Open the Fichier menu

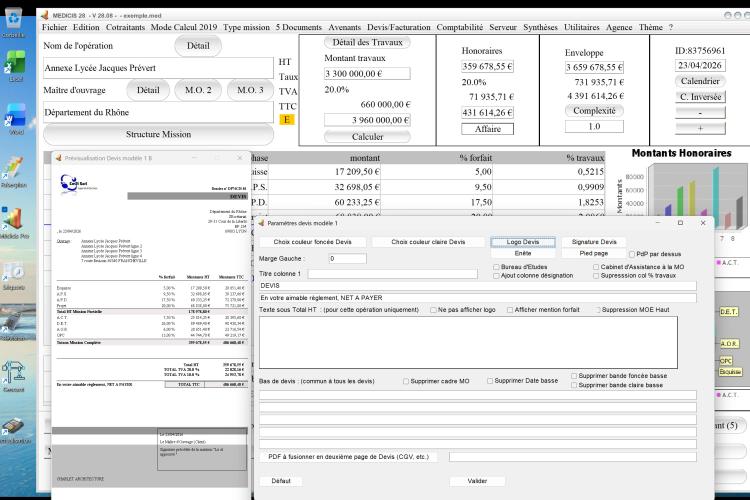click(x=54, y=27)
